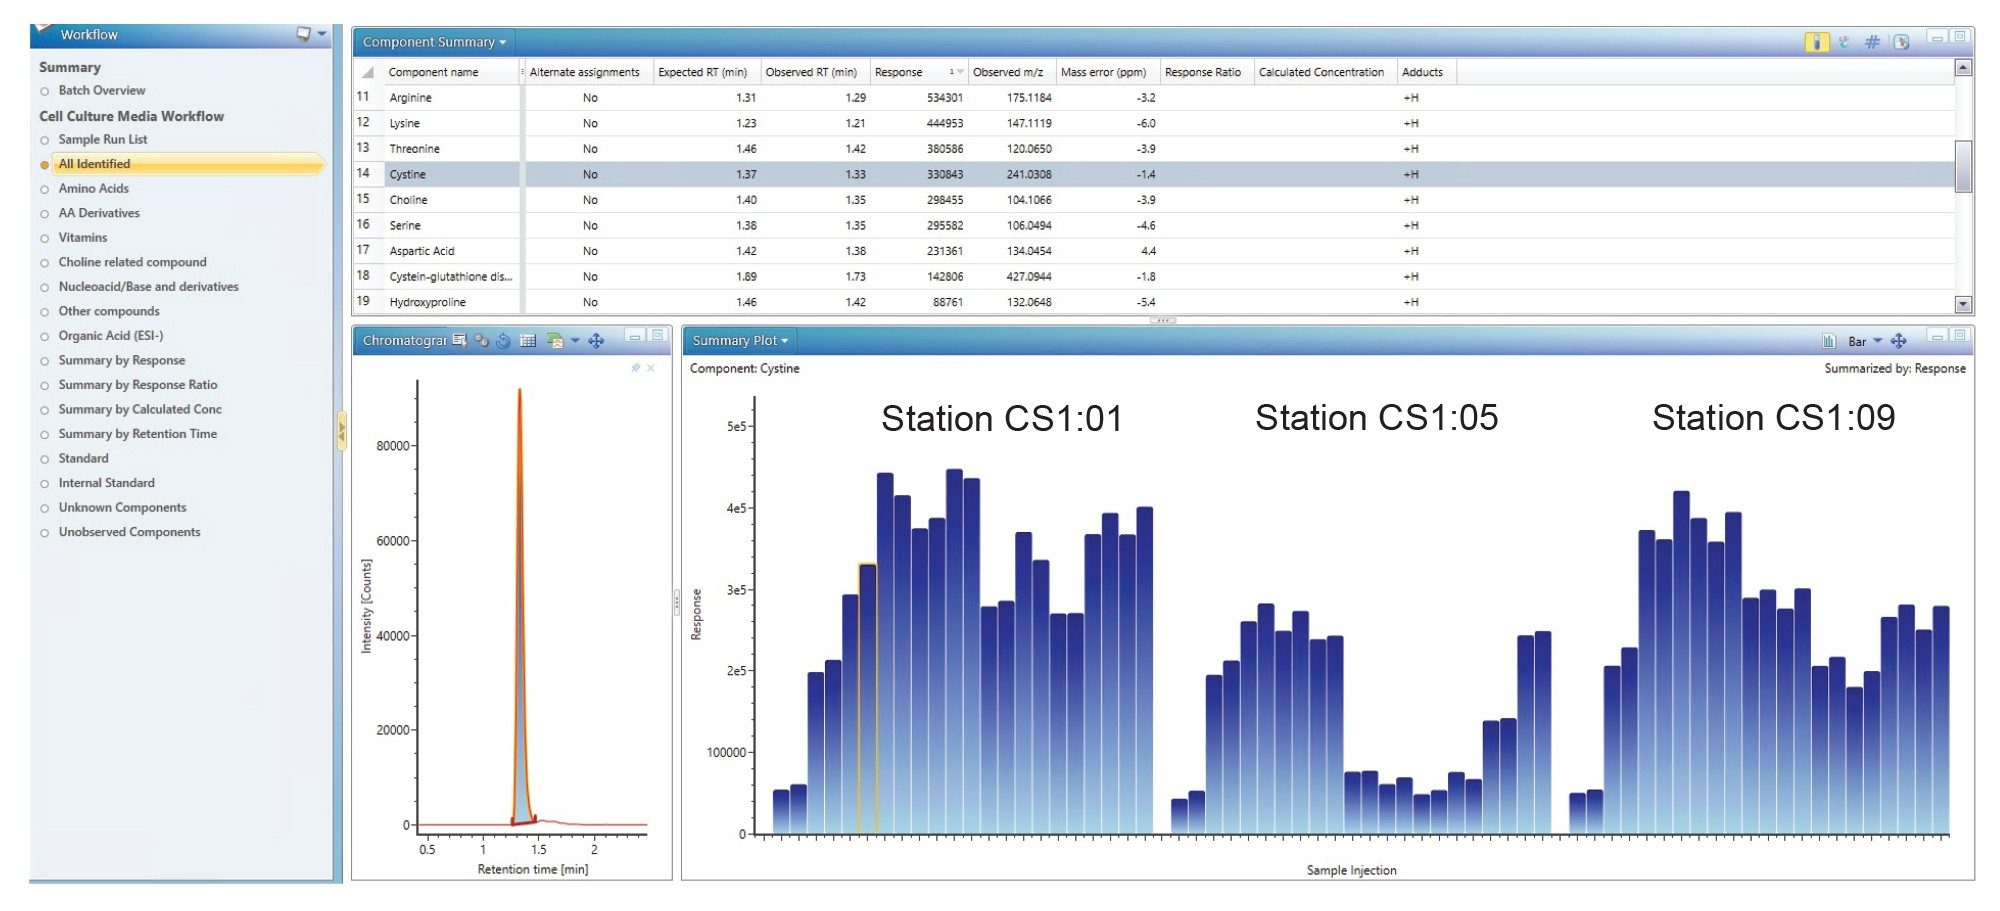The image size is (2000, 911).
Task: Click the gears icon in Chromatogram toolbar
Action: (x=481, y=341)
